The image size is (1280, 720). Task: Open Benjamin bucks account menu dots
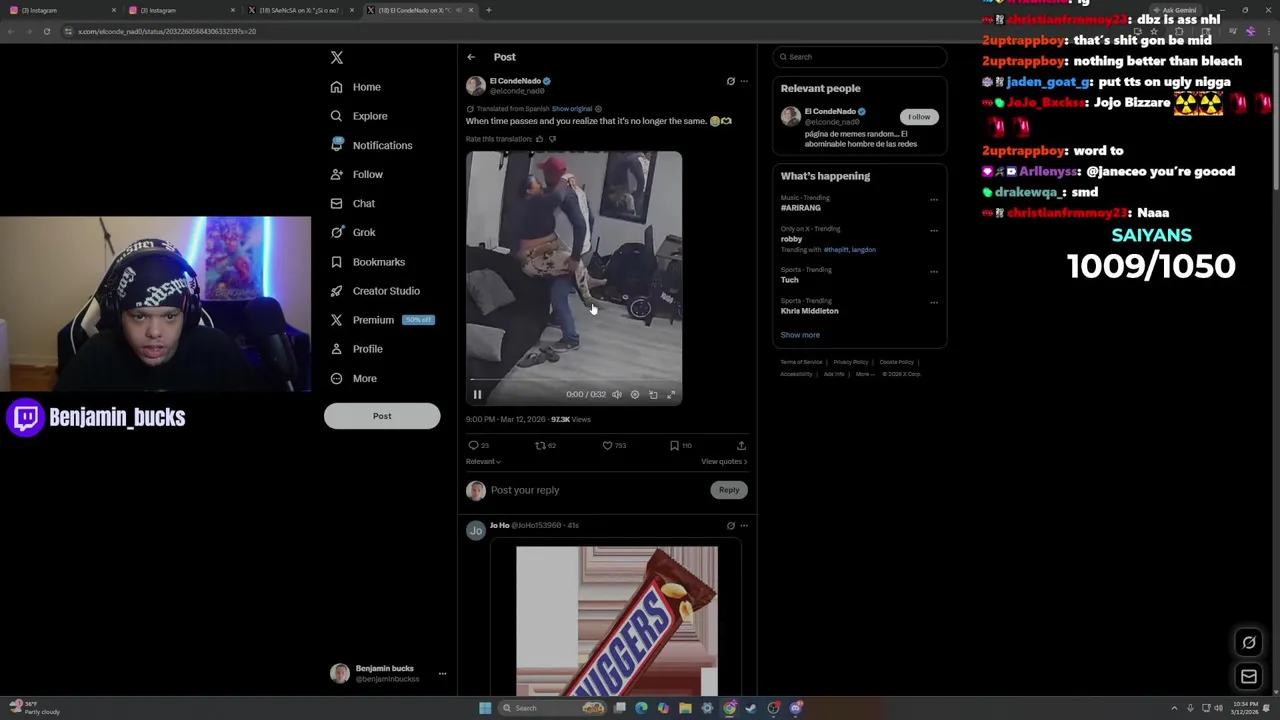(442, 674)
